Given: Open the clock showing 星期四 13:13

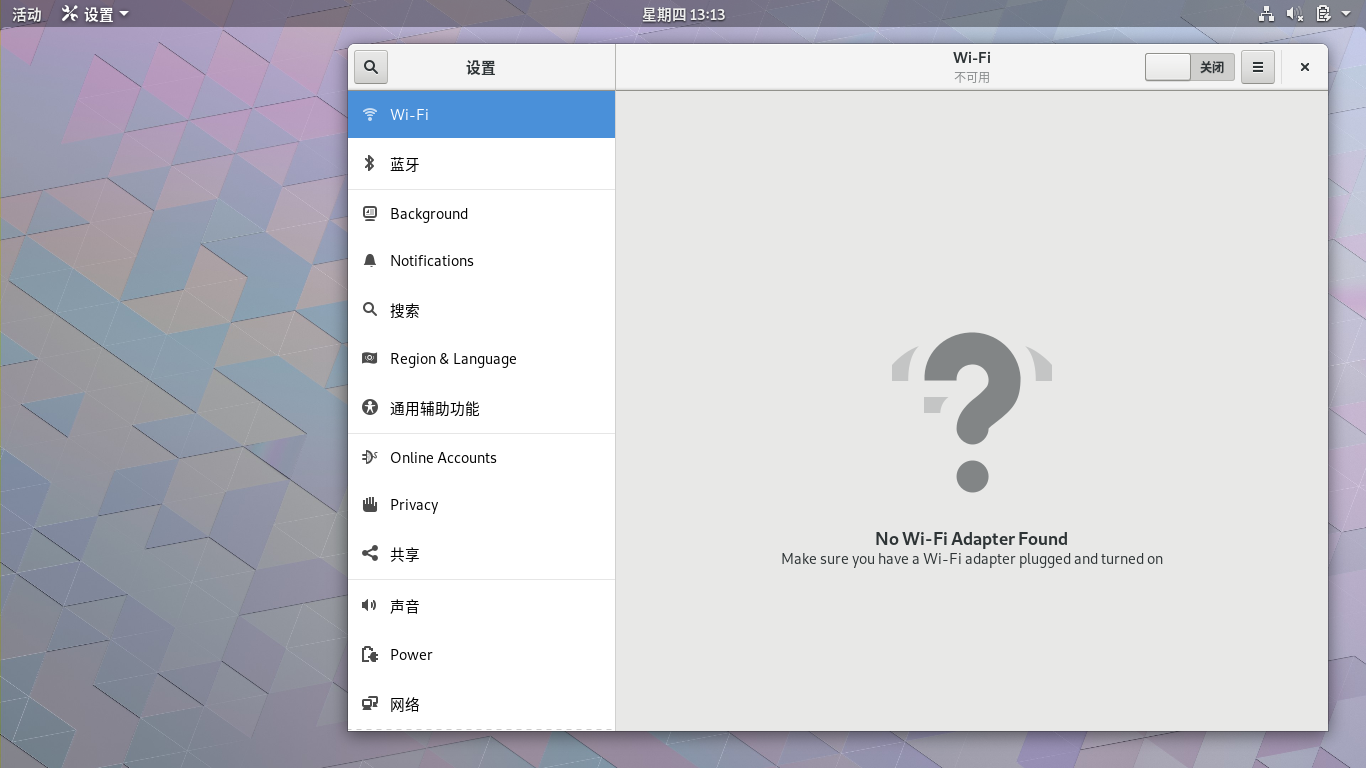Looking at the screenshot, I should (683, 14).
